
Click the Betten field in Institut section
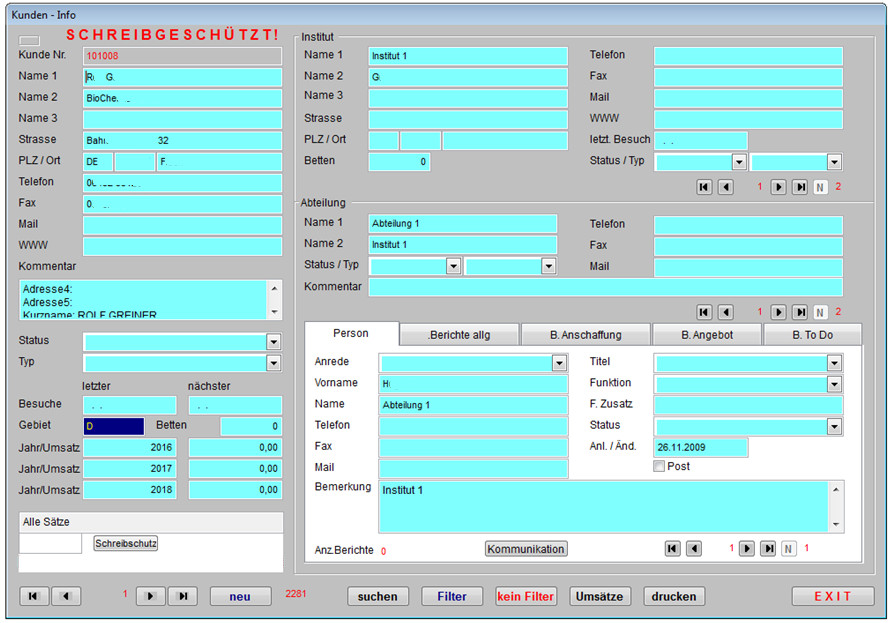click(399, 162)
